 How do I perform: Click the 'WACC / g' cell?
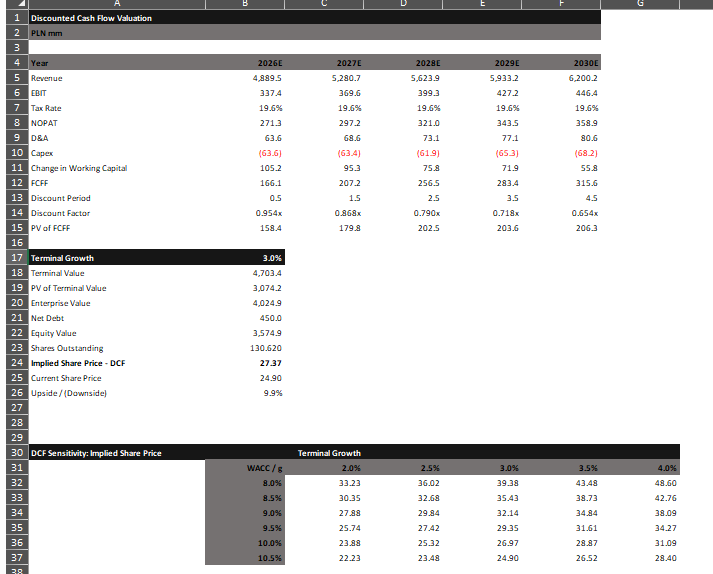(x=265, y=468)
